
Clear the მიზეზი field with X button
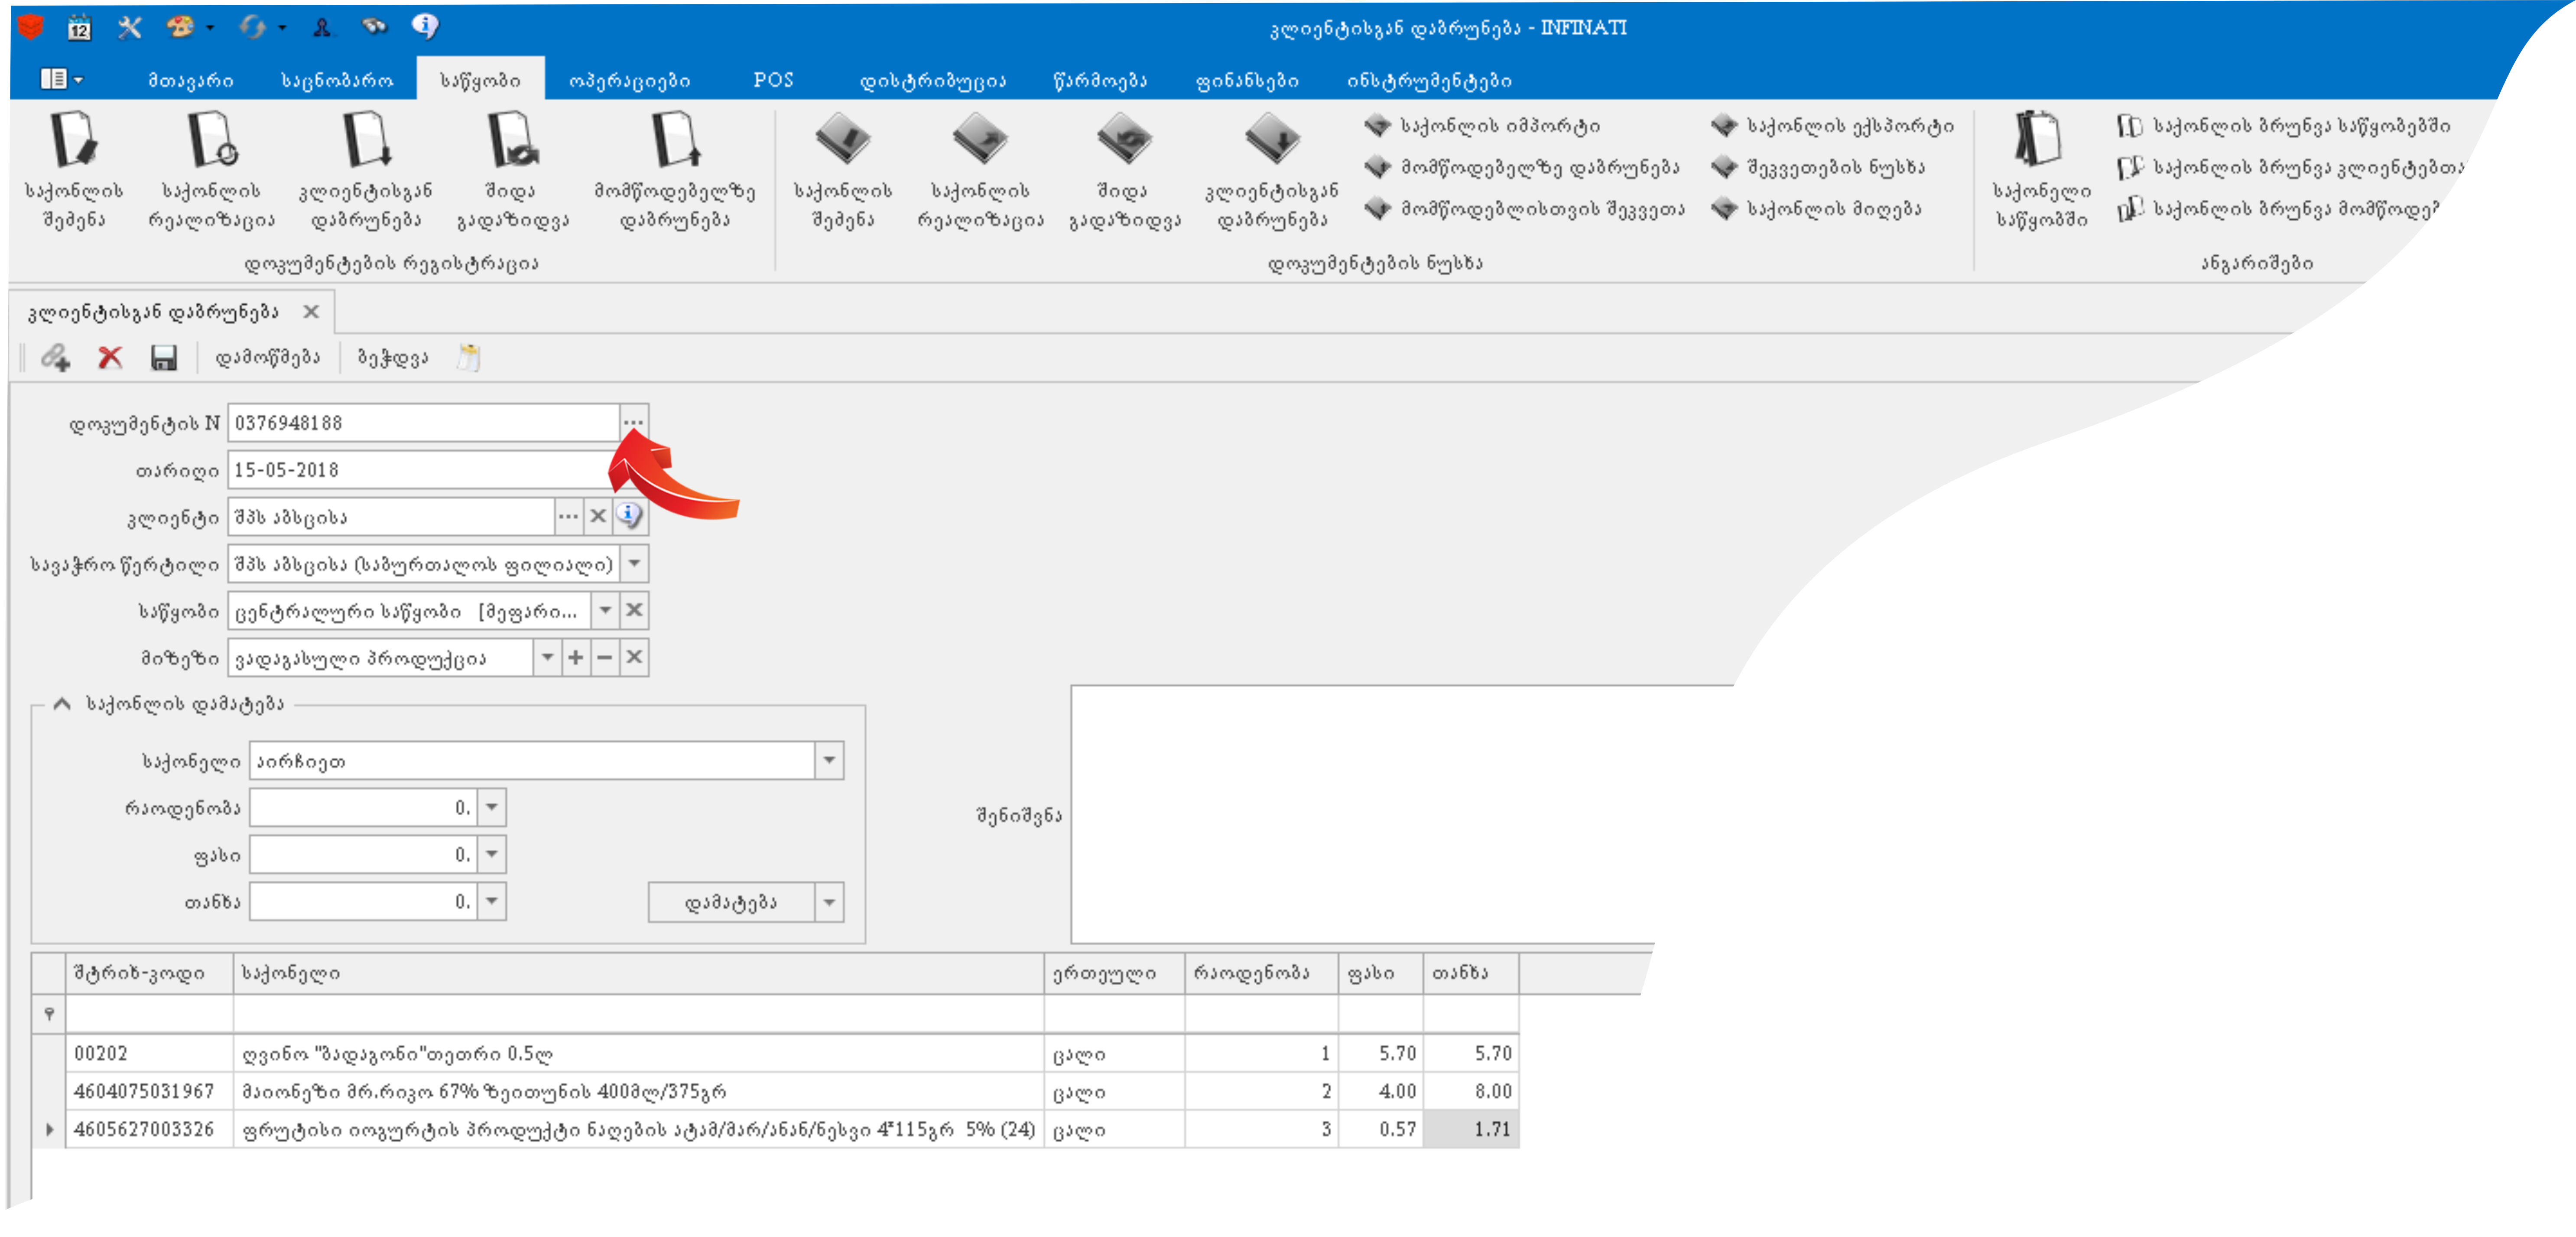pyautogui.click(x=634, y=657)
